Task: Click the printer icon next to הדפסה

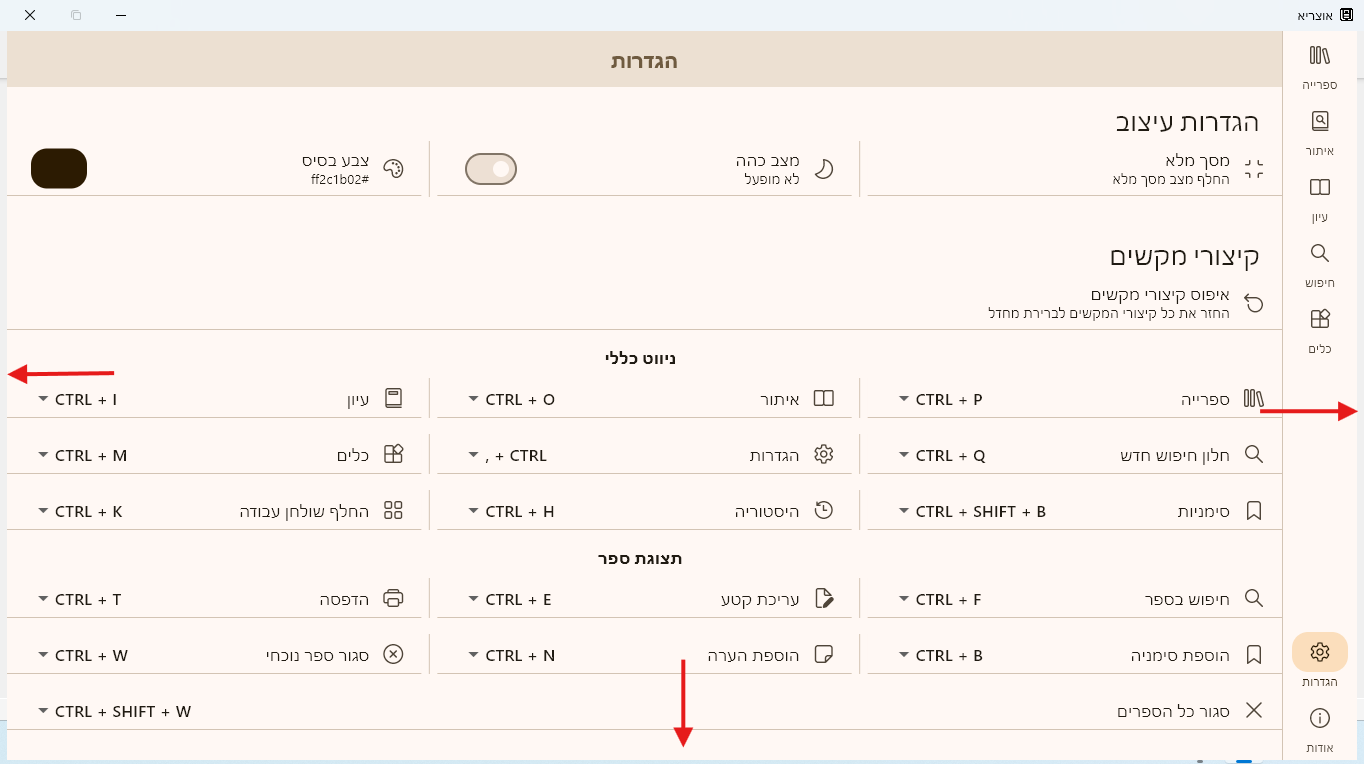Action: pyautogui.click(x=393, y=599)
